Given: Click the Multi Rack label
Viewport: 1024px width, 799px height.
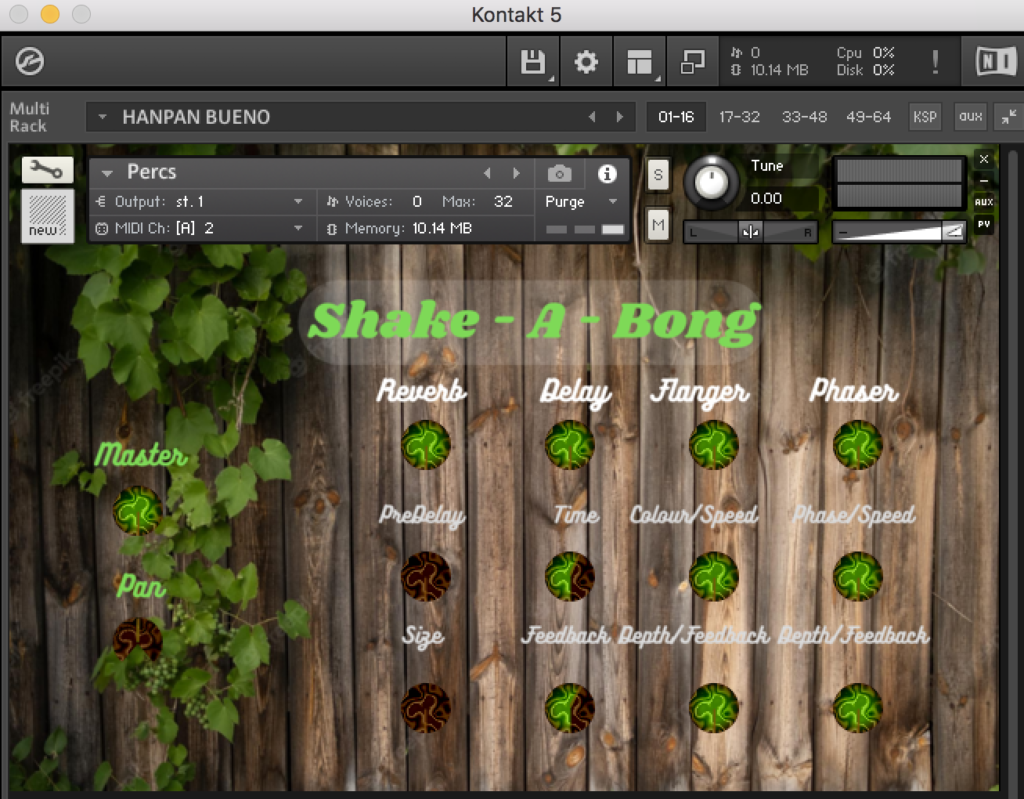Looking at the screenshot, I should [x=29, y=117].
